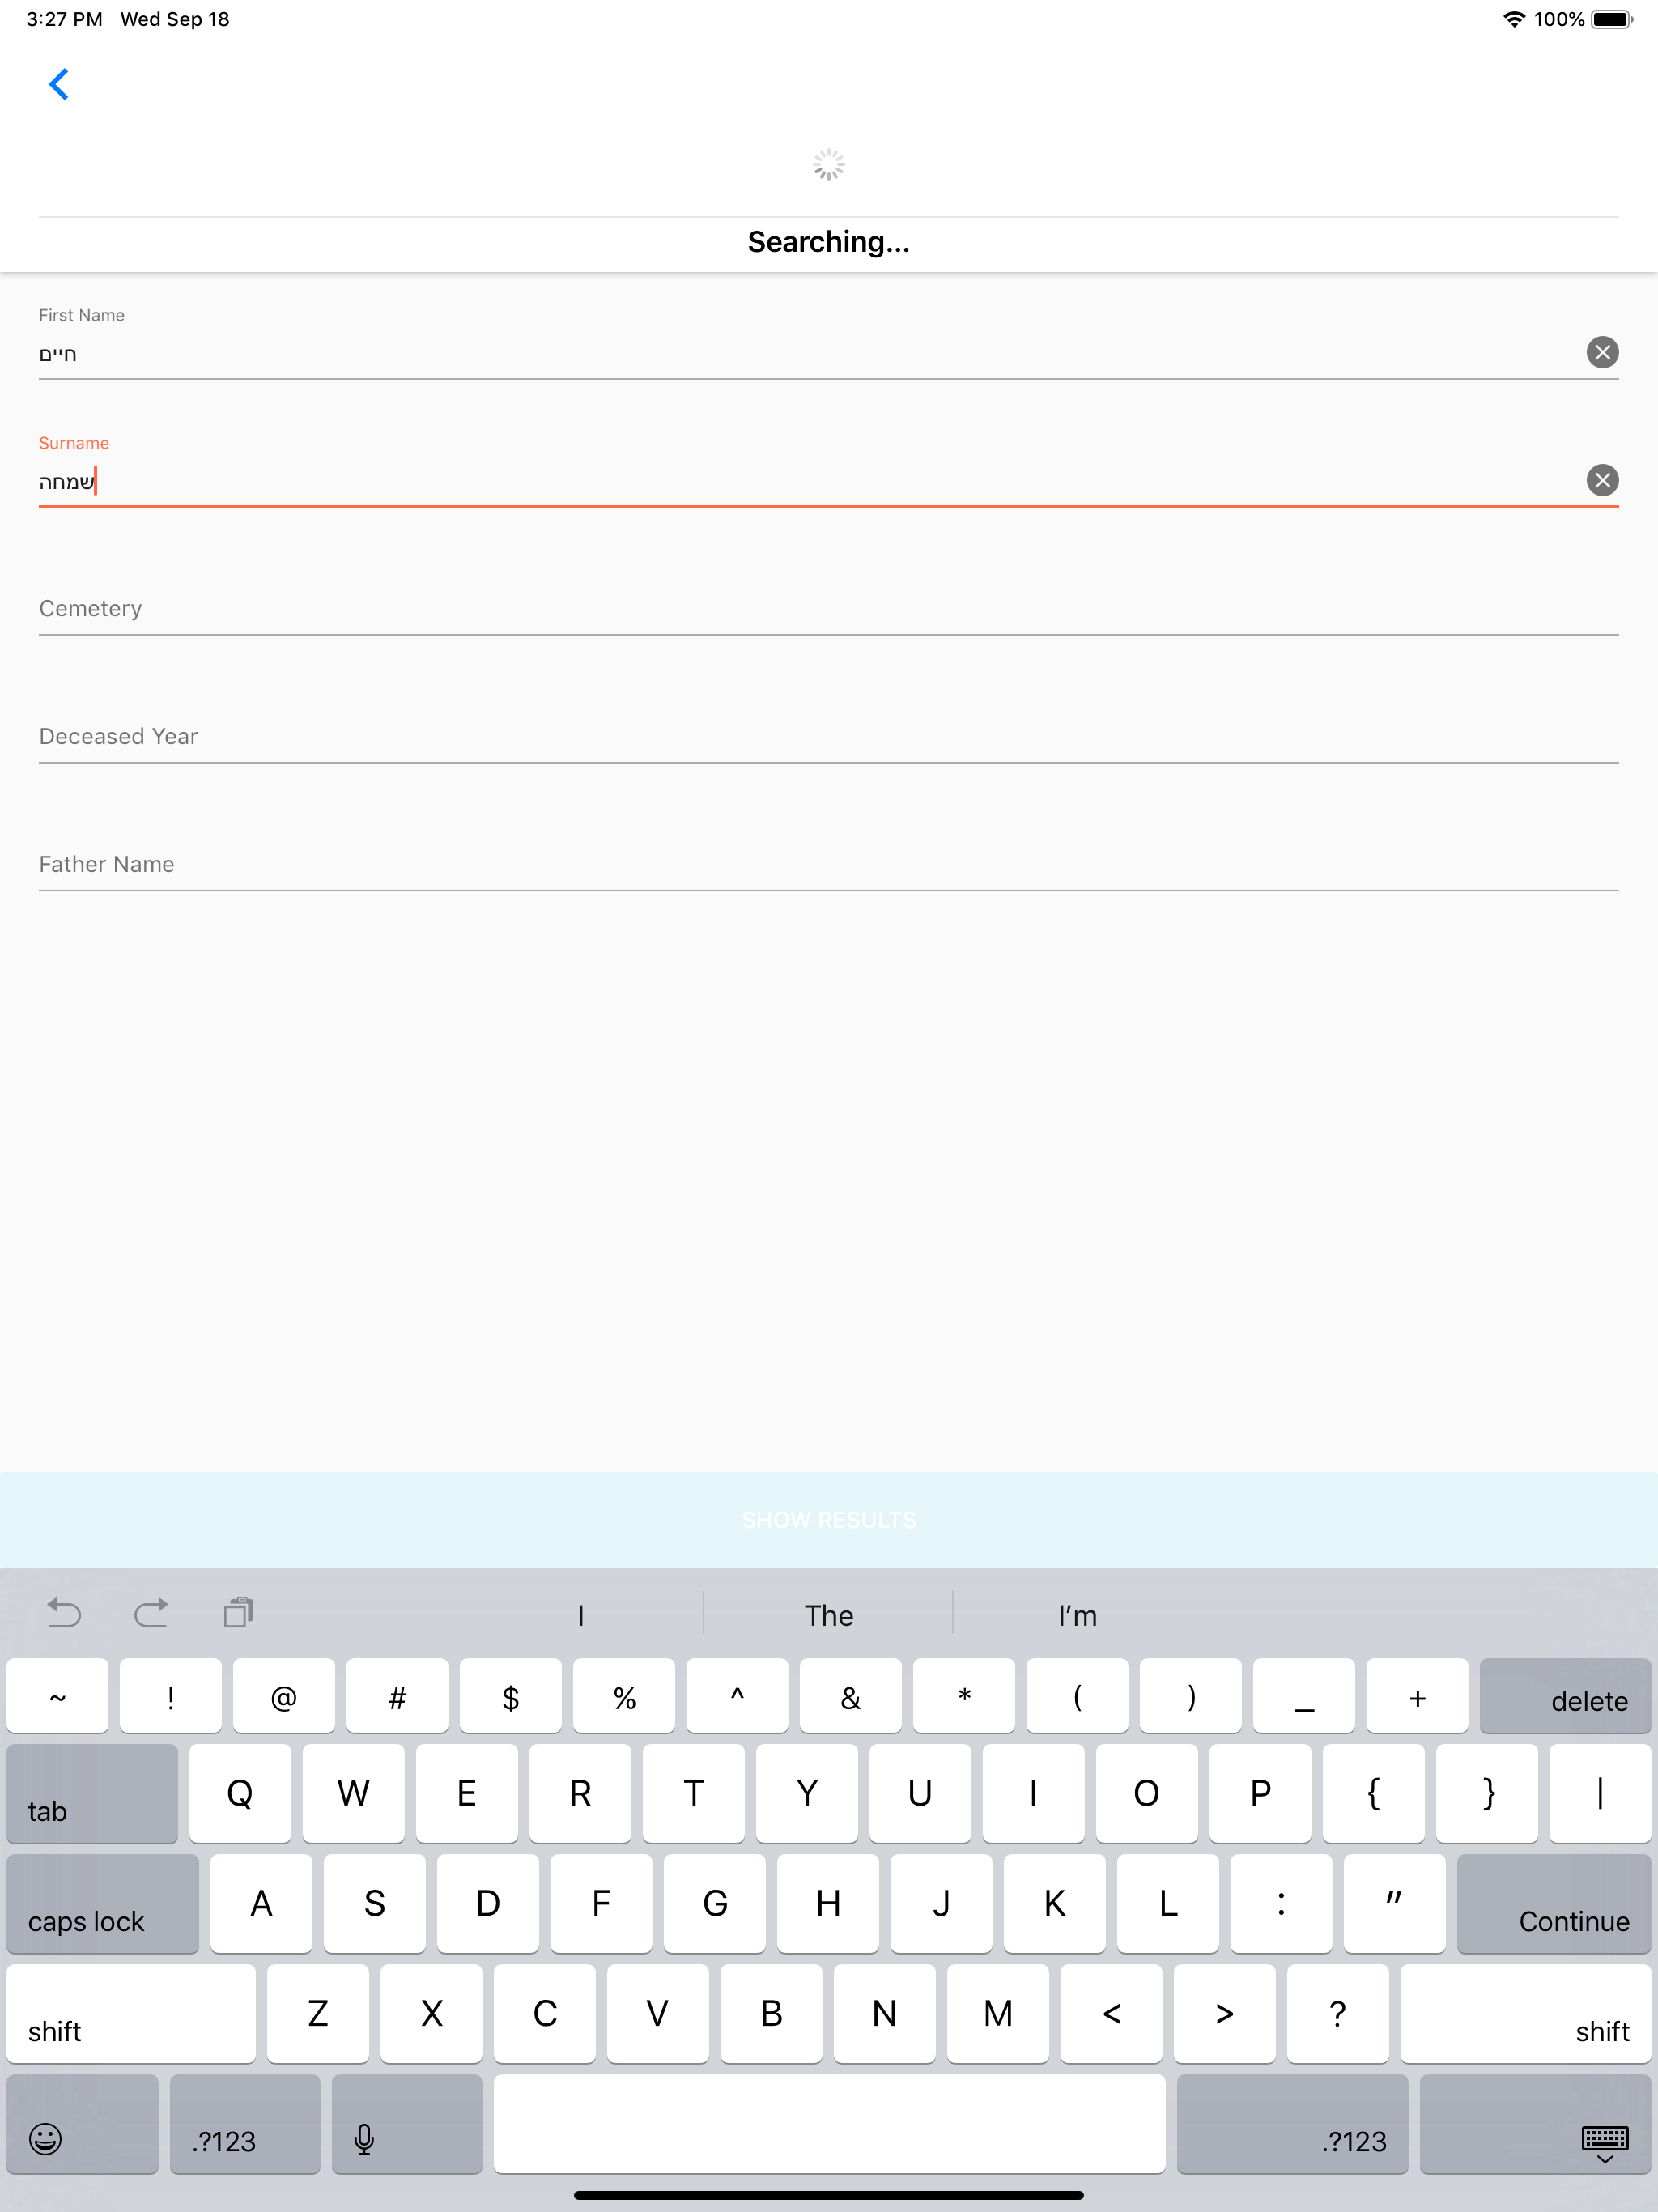This screenshot has height=2212, width=1658.
Task: Tap the keyboard redo icon
Action: point(151,1613)
